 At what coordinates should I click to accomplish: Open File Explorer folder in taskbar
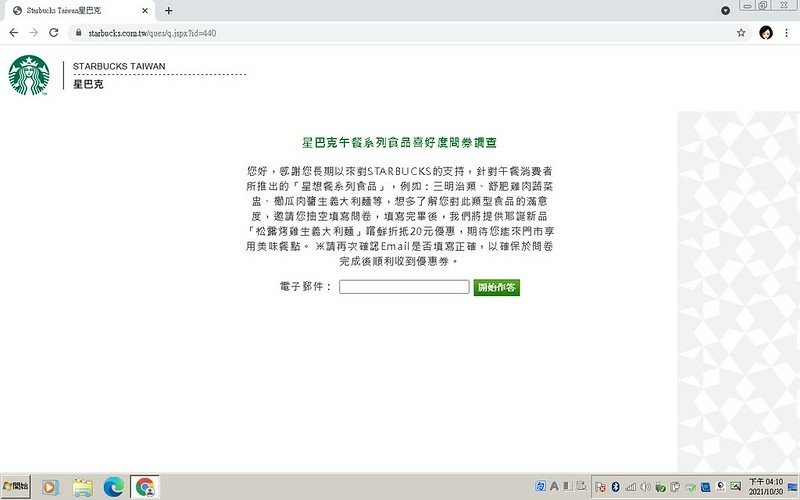[82, 488]
